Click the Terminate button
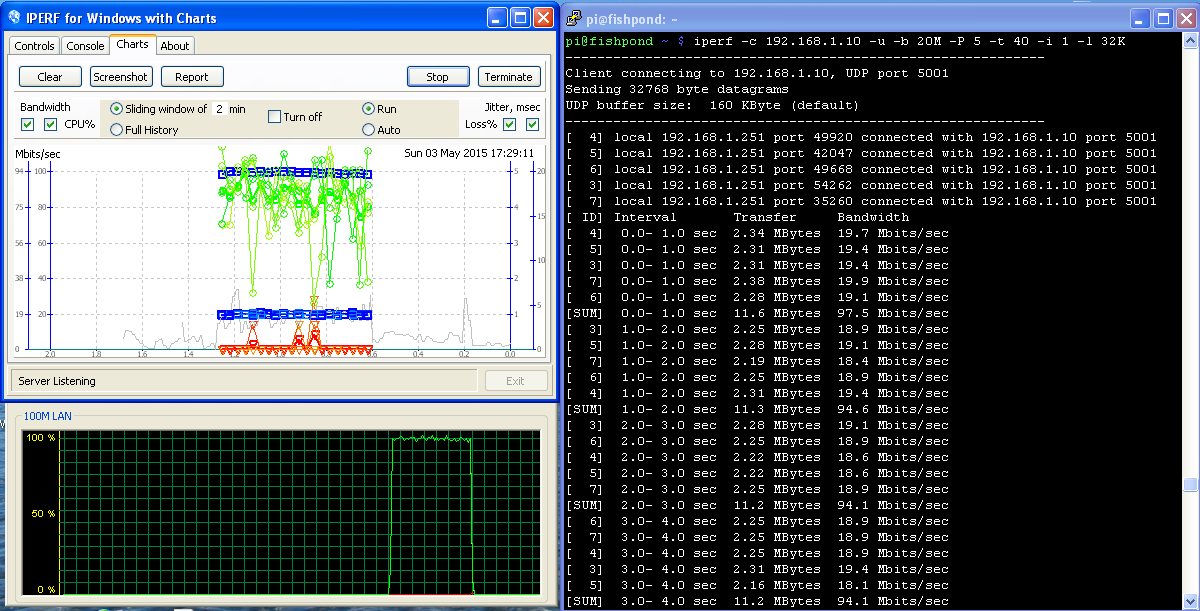Screen dimensions: 1200x611 coord(509,77)
